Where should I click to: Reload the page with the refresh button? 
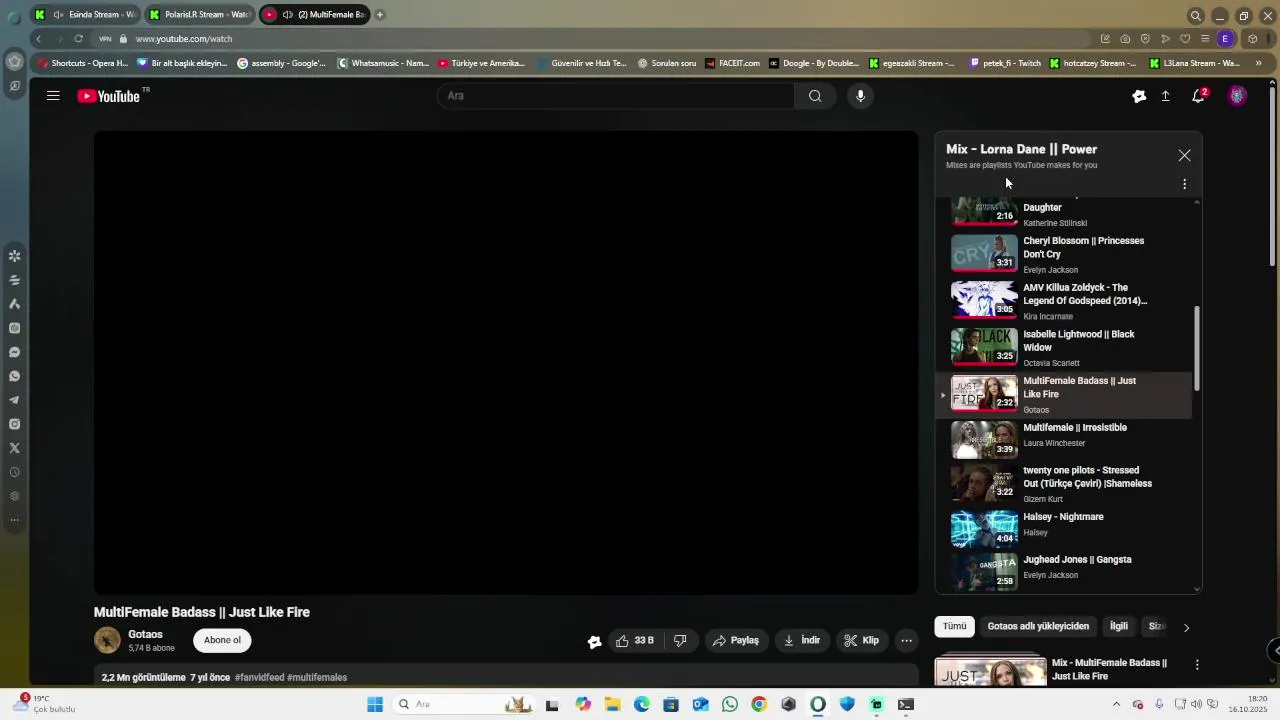click(78, 39)
